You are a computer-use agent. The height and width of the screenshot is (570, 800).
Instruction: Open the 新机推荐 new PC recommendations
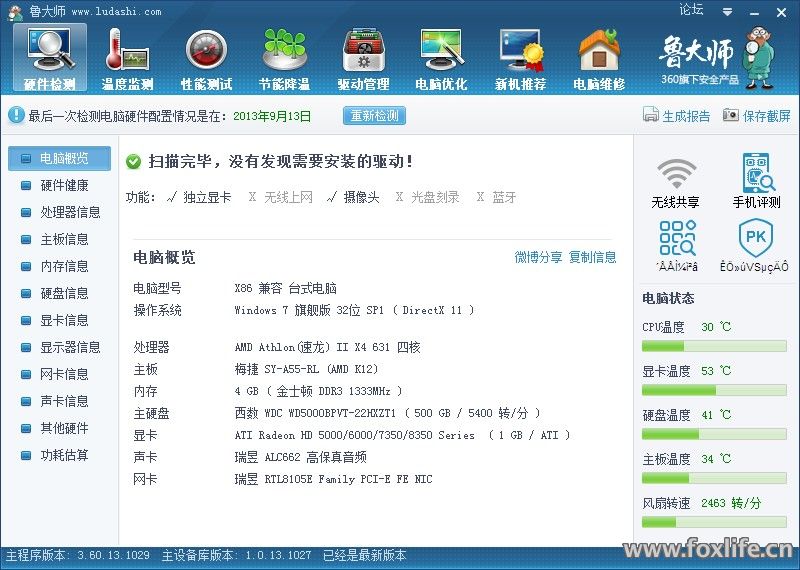[520, 58]
